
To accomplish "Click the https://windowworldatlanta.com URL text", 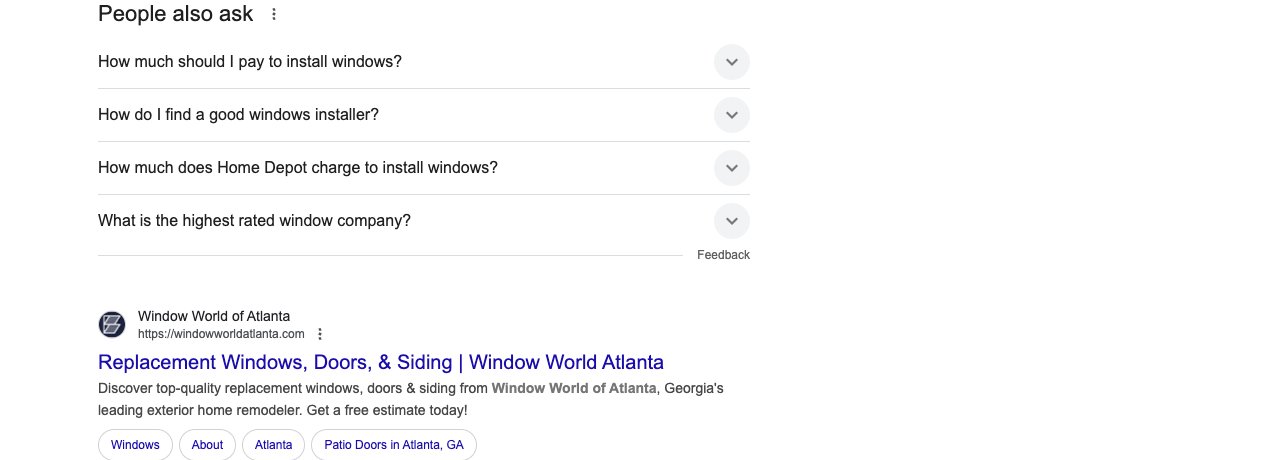I will [x=221, y=334].
